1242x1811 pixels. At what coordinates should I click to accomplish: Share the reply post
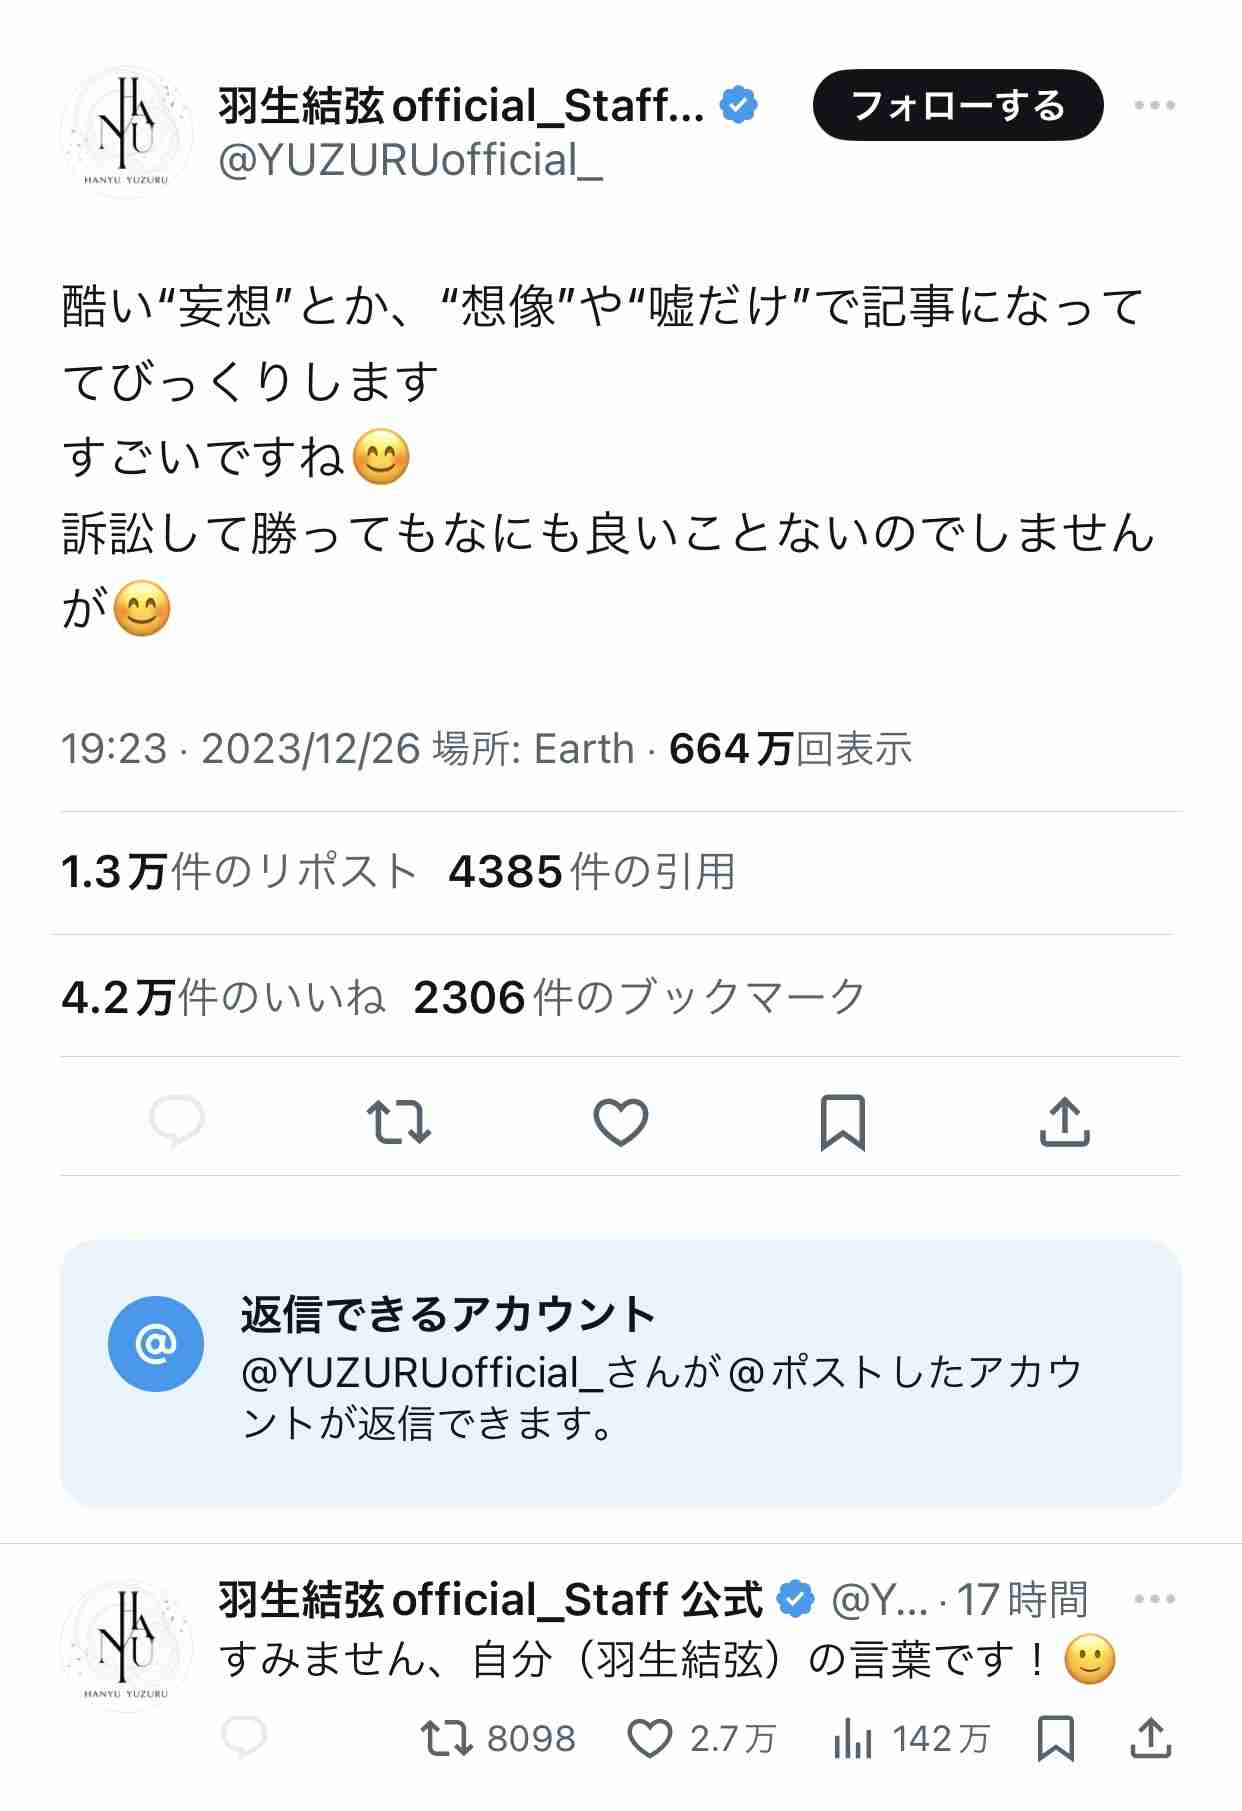[1150, 1739]
